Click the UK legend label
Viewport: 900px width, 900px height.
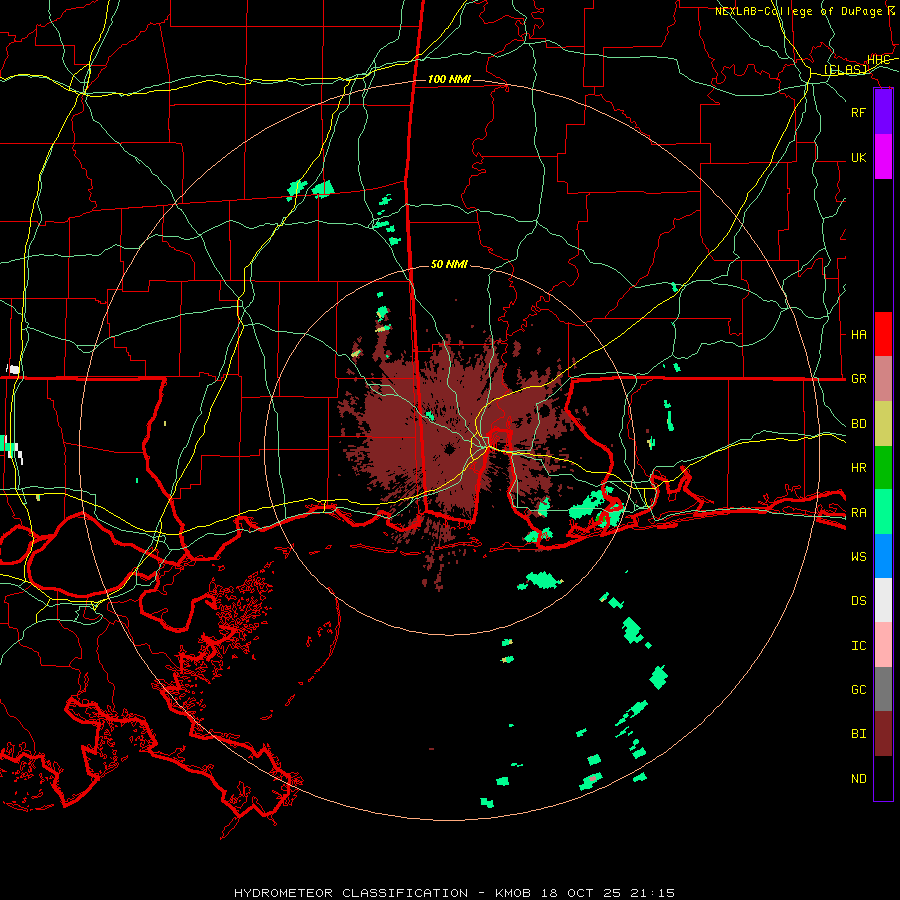[x=858, y=157]
